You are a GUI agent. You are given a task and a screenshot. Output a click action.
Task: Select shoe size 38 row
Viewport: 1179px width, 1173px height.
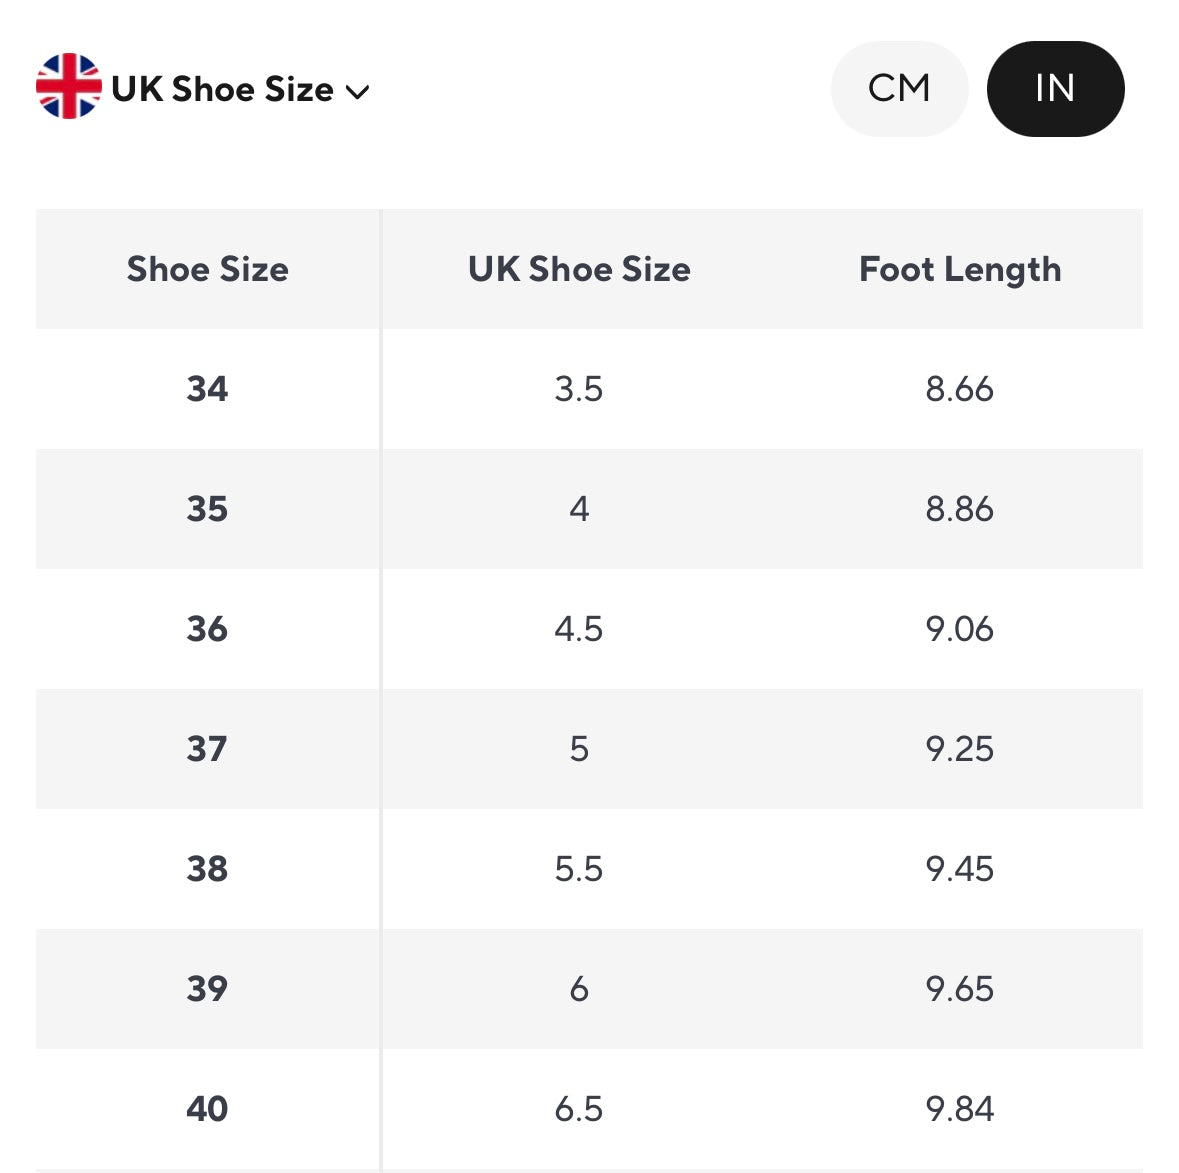click(207, 868)
